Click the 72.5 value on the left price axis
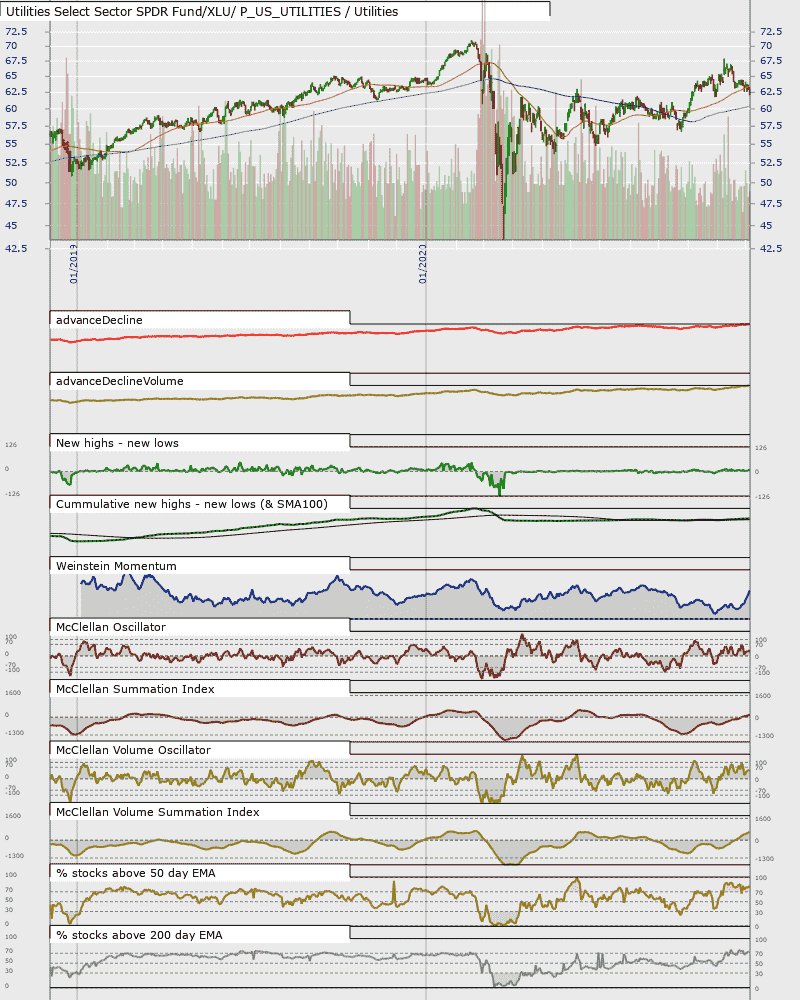Screen dimensions: 800x1000 coord(16,31)
